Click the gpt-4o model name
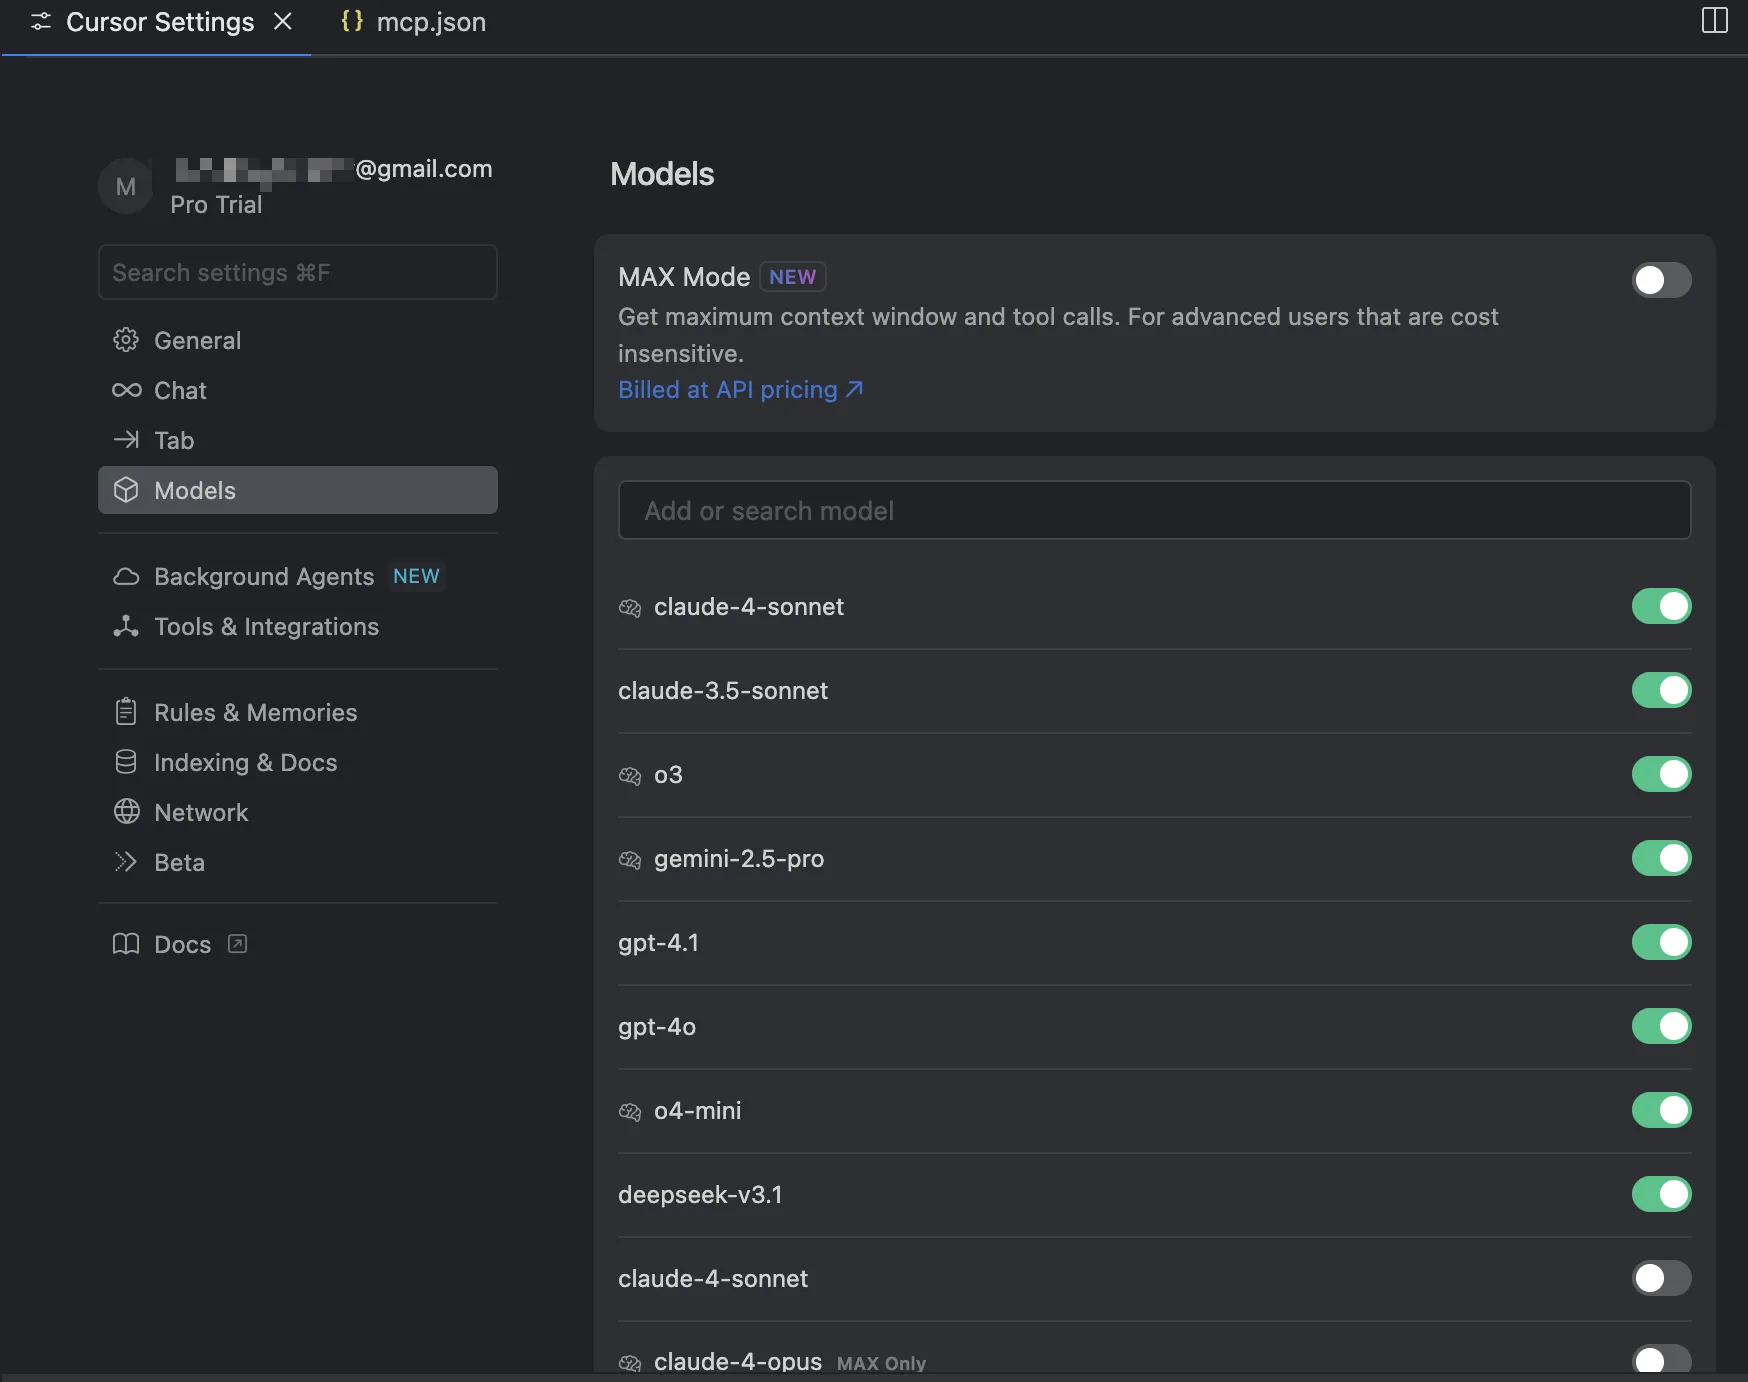Image resolution: width=1748 pixels, height=1382 pixels. [x=657, y=1027]
